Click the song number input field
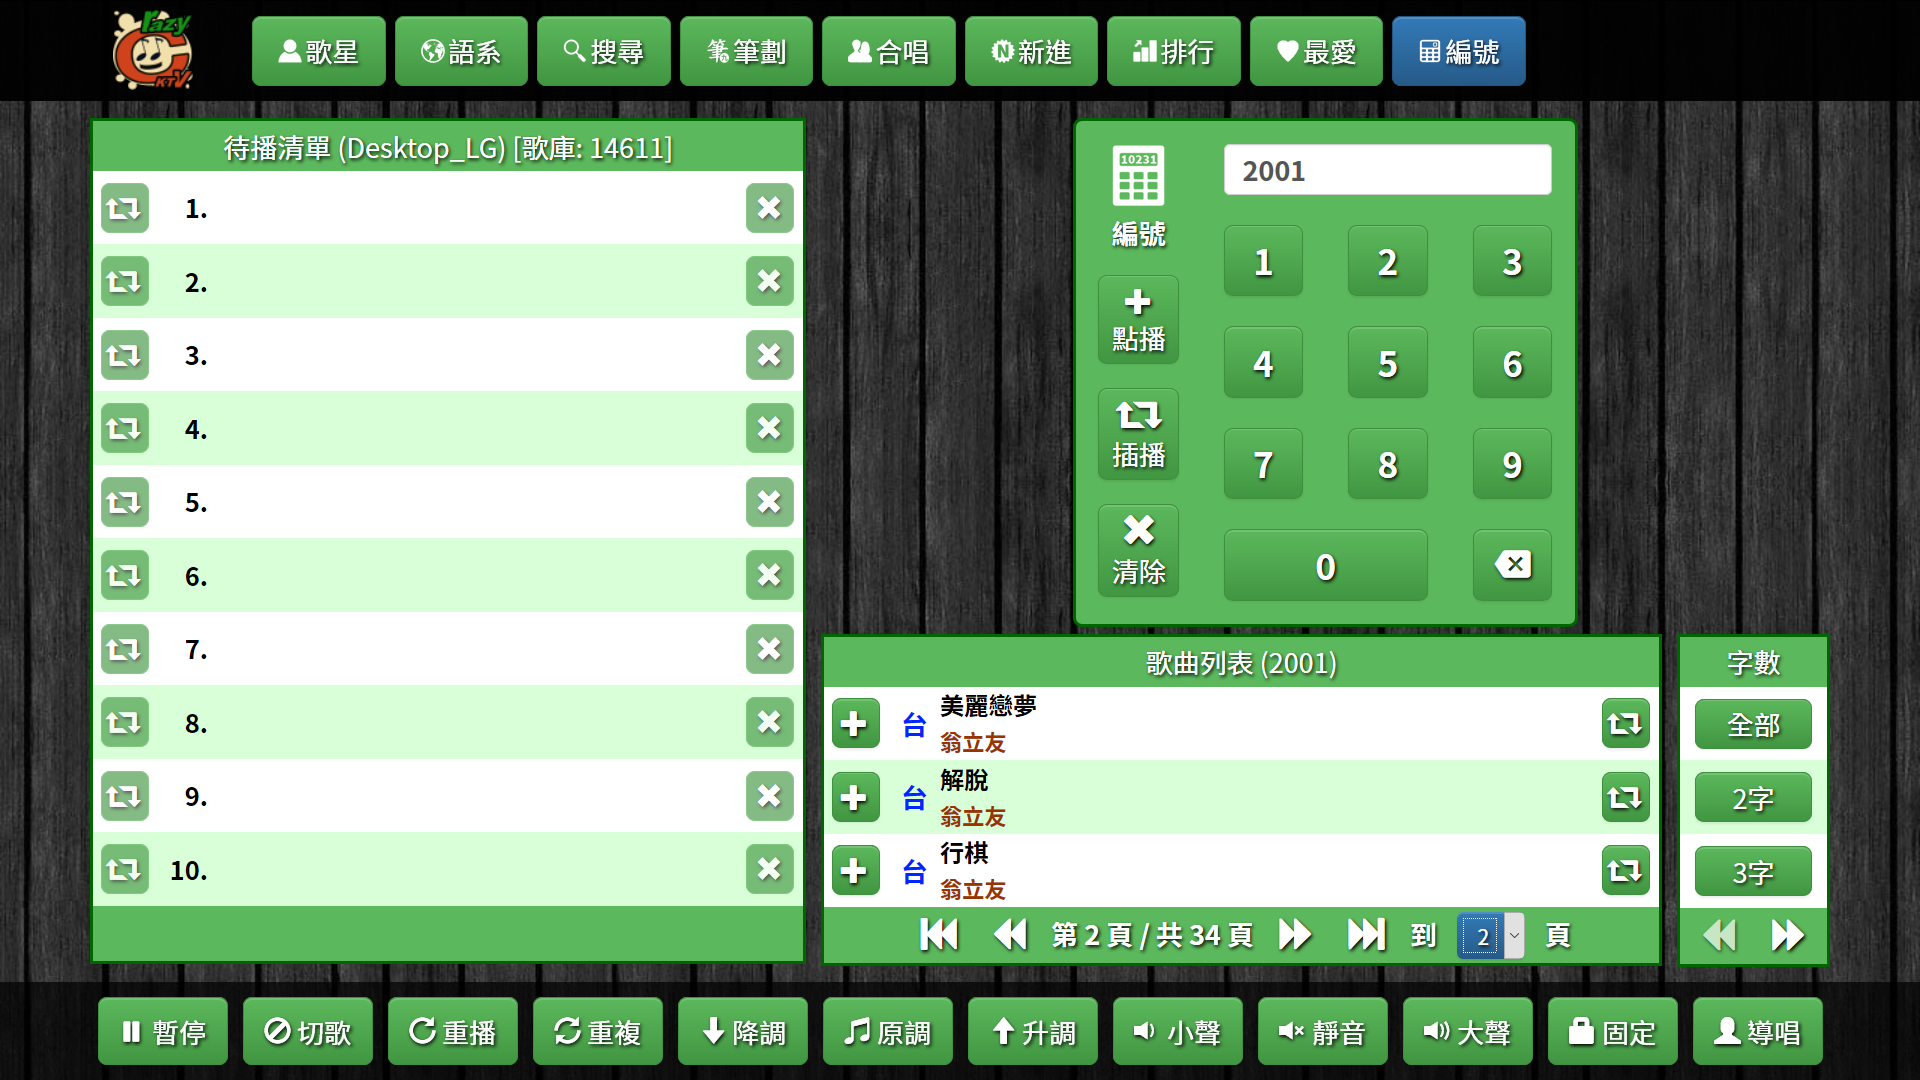Image resolution: width=1920 pixels, height=1080 pixels. 1387,171
